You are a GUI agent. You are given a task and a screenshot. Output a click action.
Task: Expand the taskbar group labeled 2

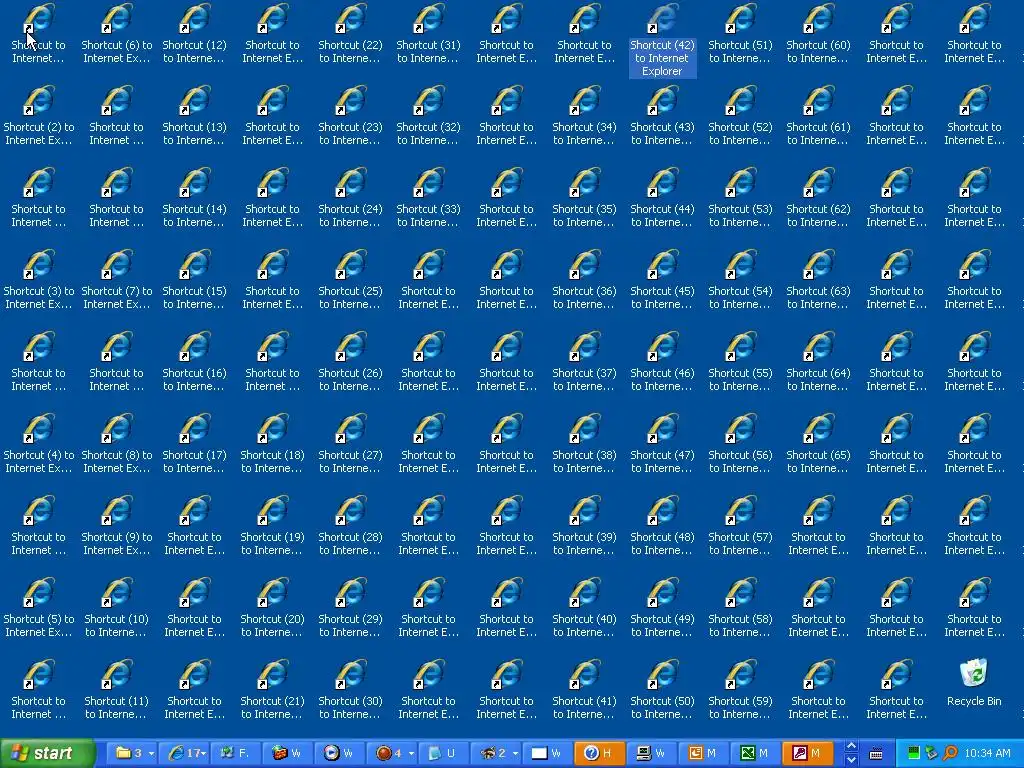coord(498,753)
